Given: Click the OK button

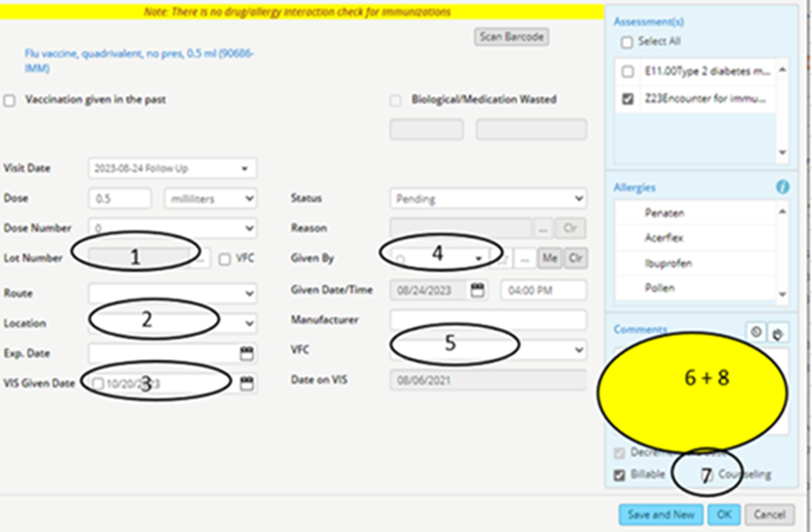Looking at the screenshot, I should point(723,515).
